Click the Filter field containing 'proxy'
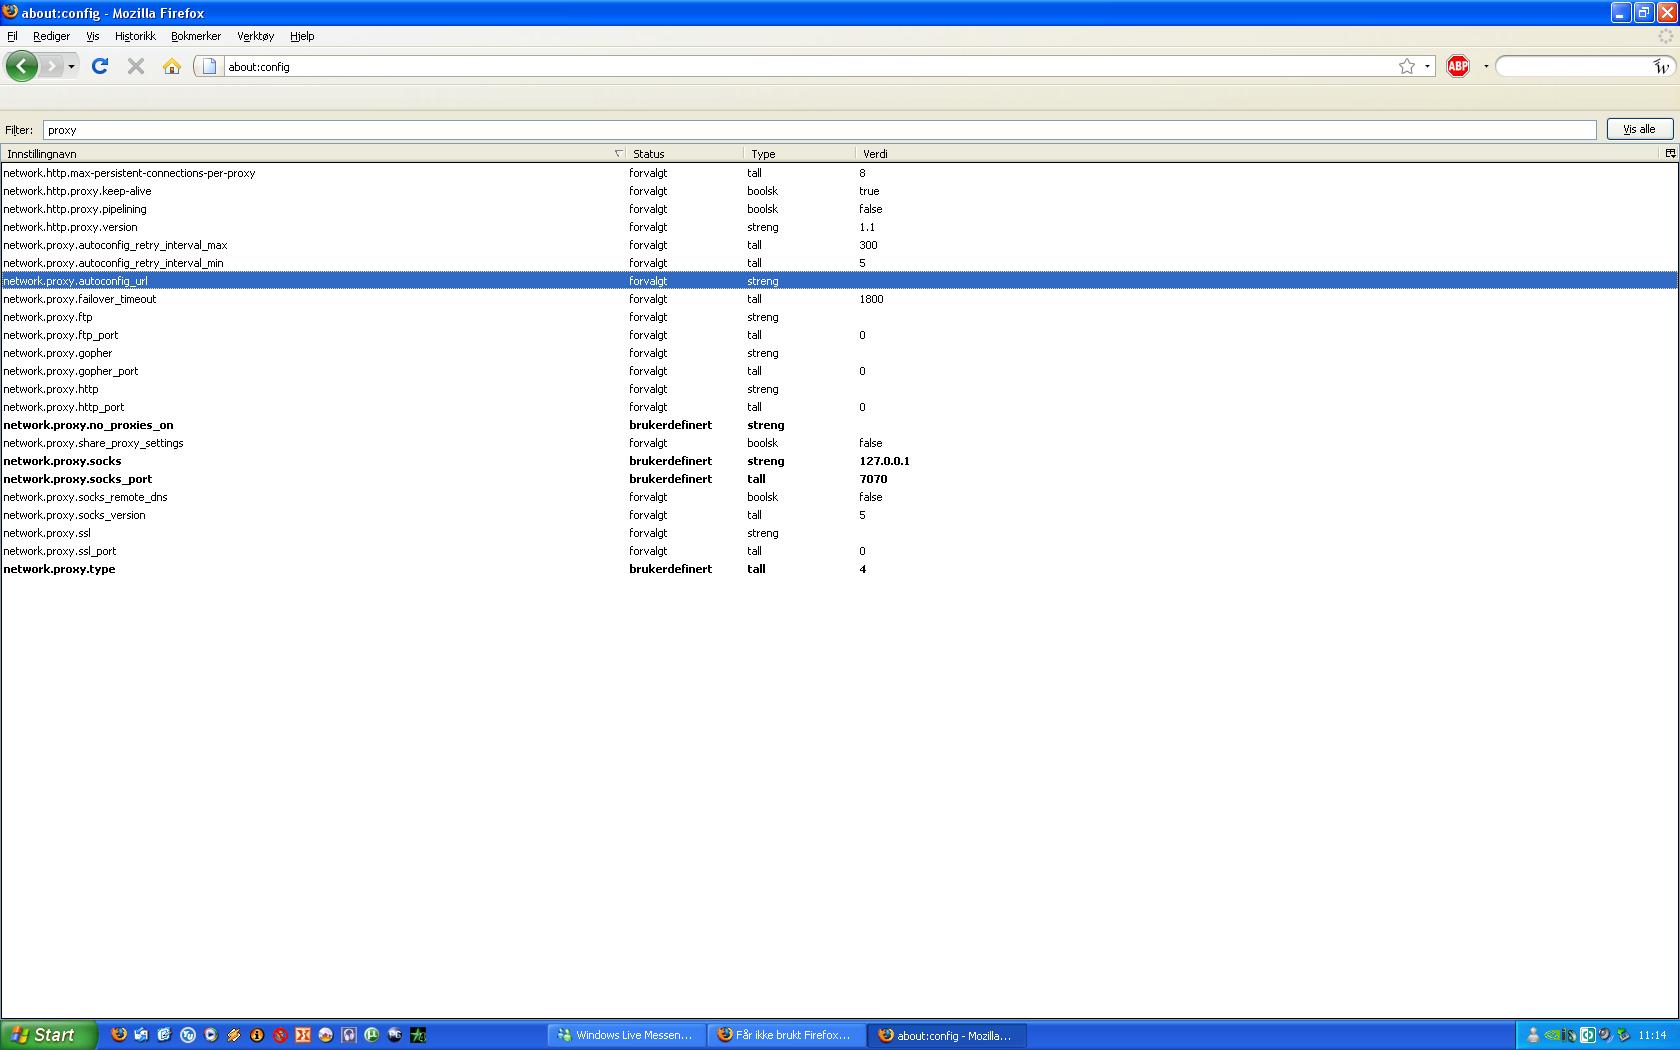This screenshot has width=1680, height=1050. tap(819, 130)
